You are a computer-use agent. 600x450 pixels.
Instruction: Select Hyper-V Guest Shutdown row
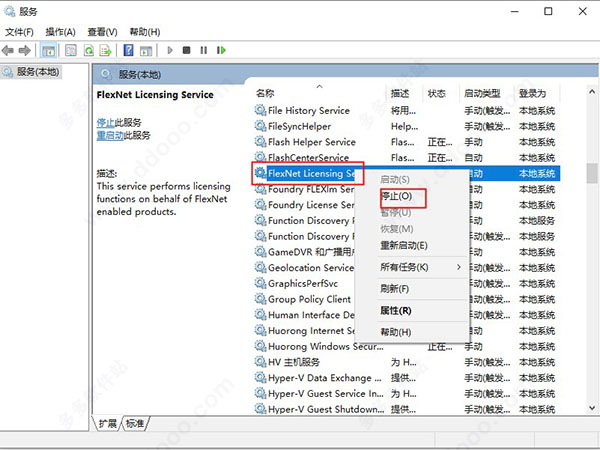point(406,409)
